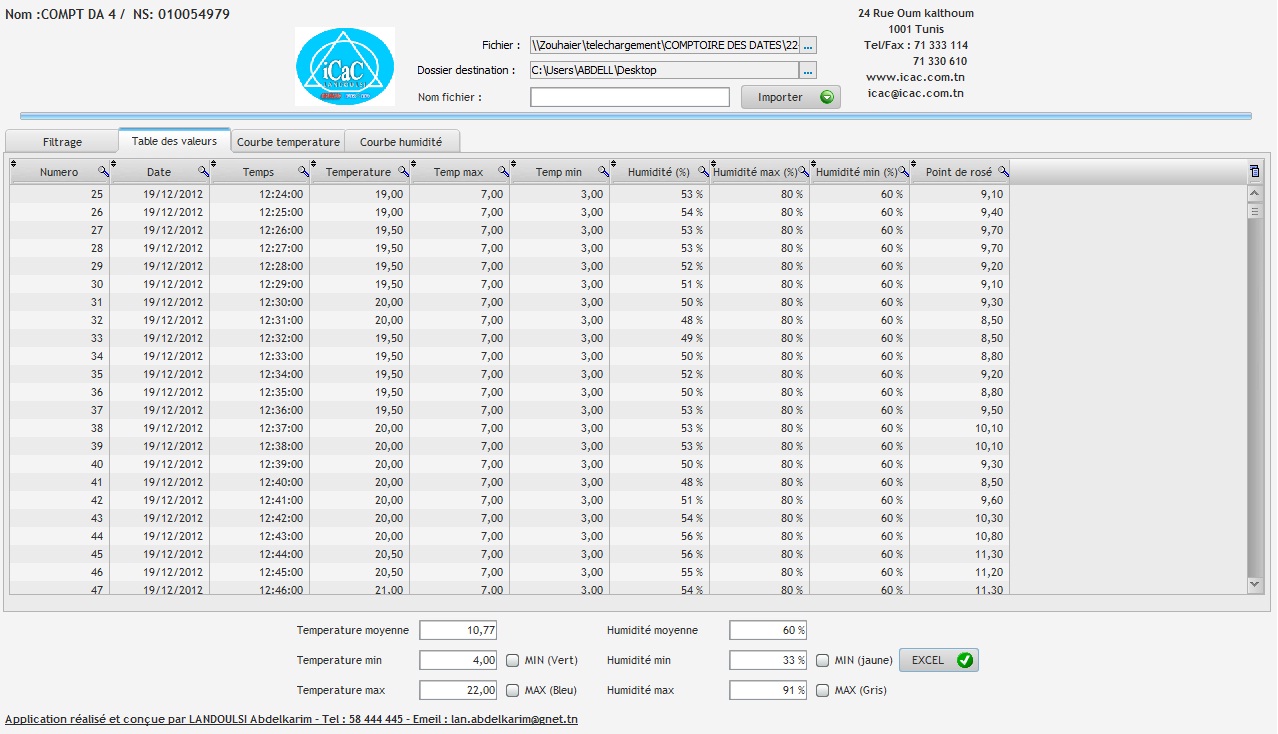Image resolution: width=1278 pixels, height=734 pixels.
Task: Click dew point cell 10,80
Action: [x=960, y=536]
